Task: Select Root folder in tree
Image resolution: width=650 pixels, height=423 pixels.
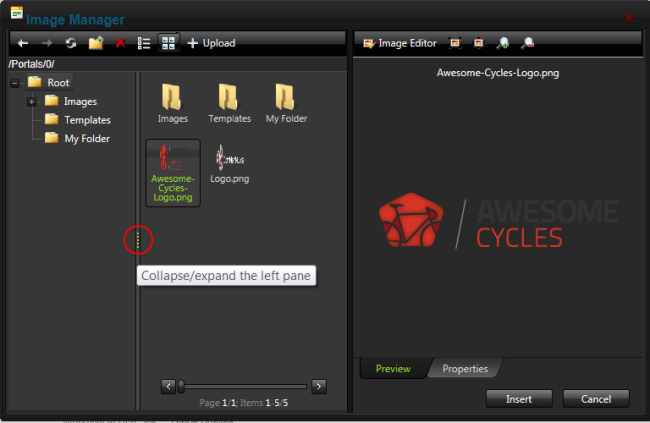Action: click(x=49, y=83)
